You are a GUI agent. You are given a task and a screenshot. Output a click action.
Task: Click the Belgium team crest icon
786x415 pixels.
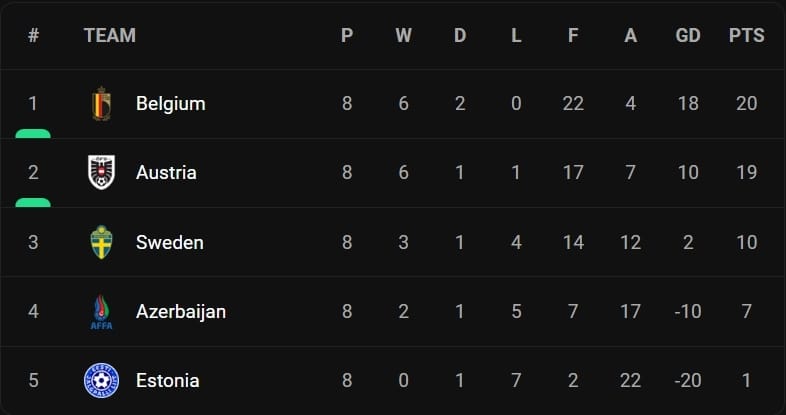[x=101, y=103]
